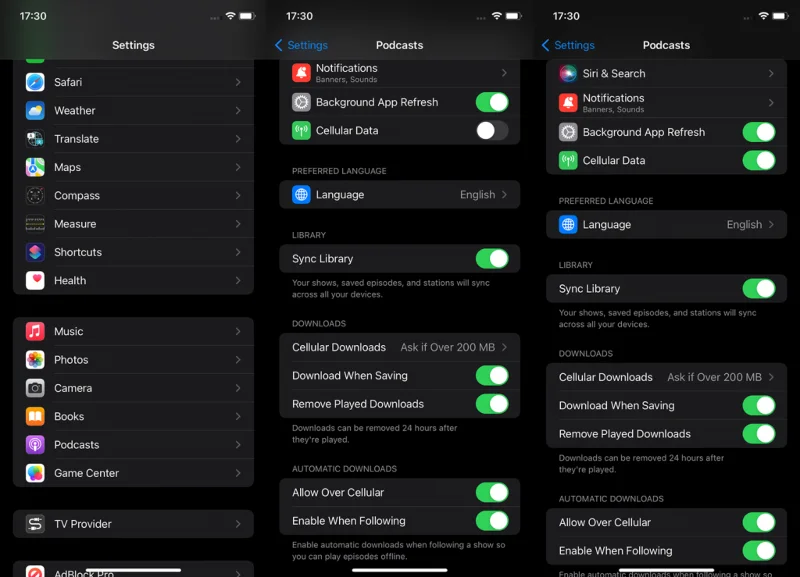The height and width of the screenshot is (577, 800).
Task: Open the Books settings row
Action: [x=134, y=416]
